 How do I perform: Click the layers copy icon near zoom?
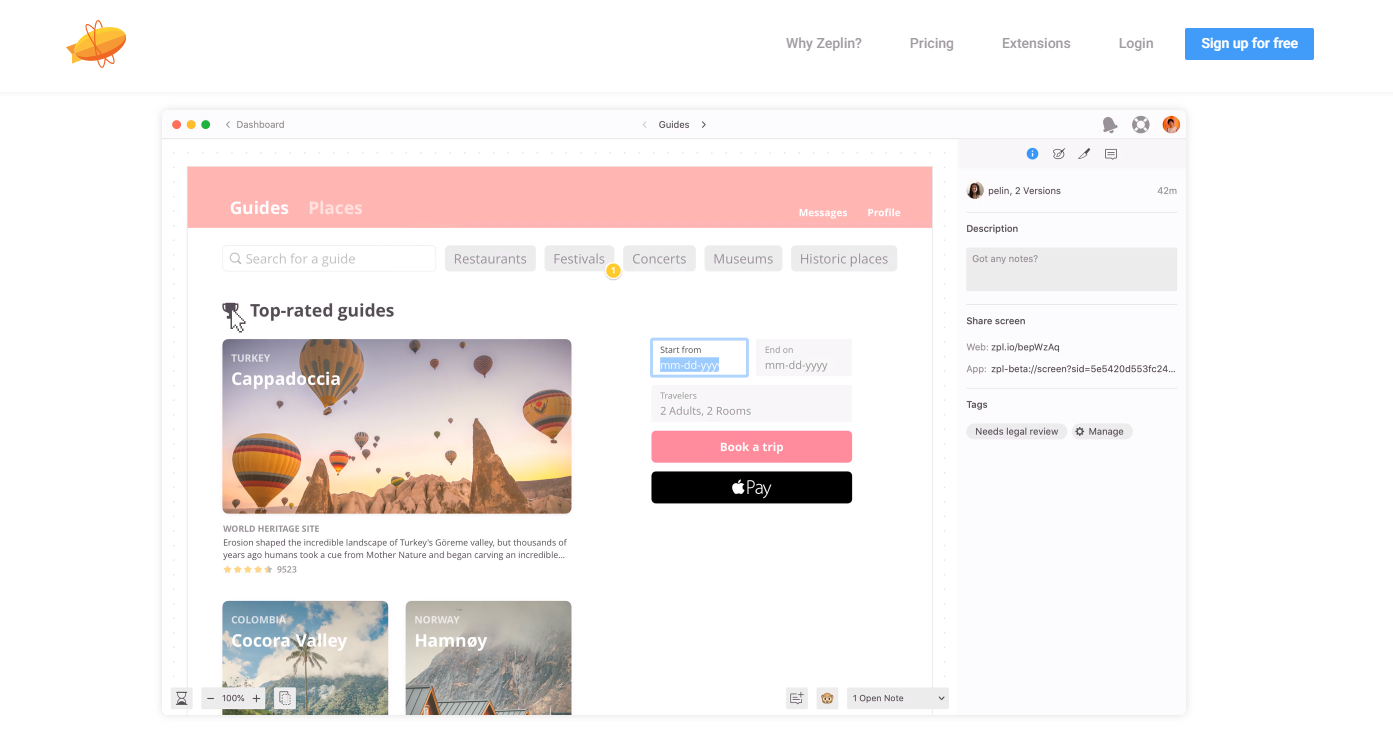click(x=284, y=698)
